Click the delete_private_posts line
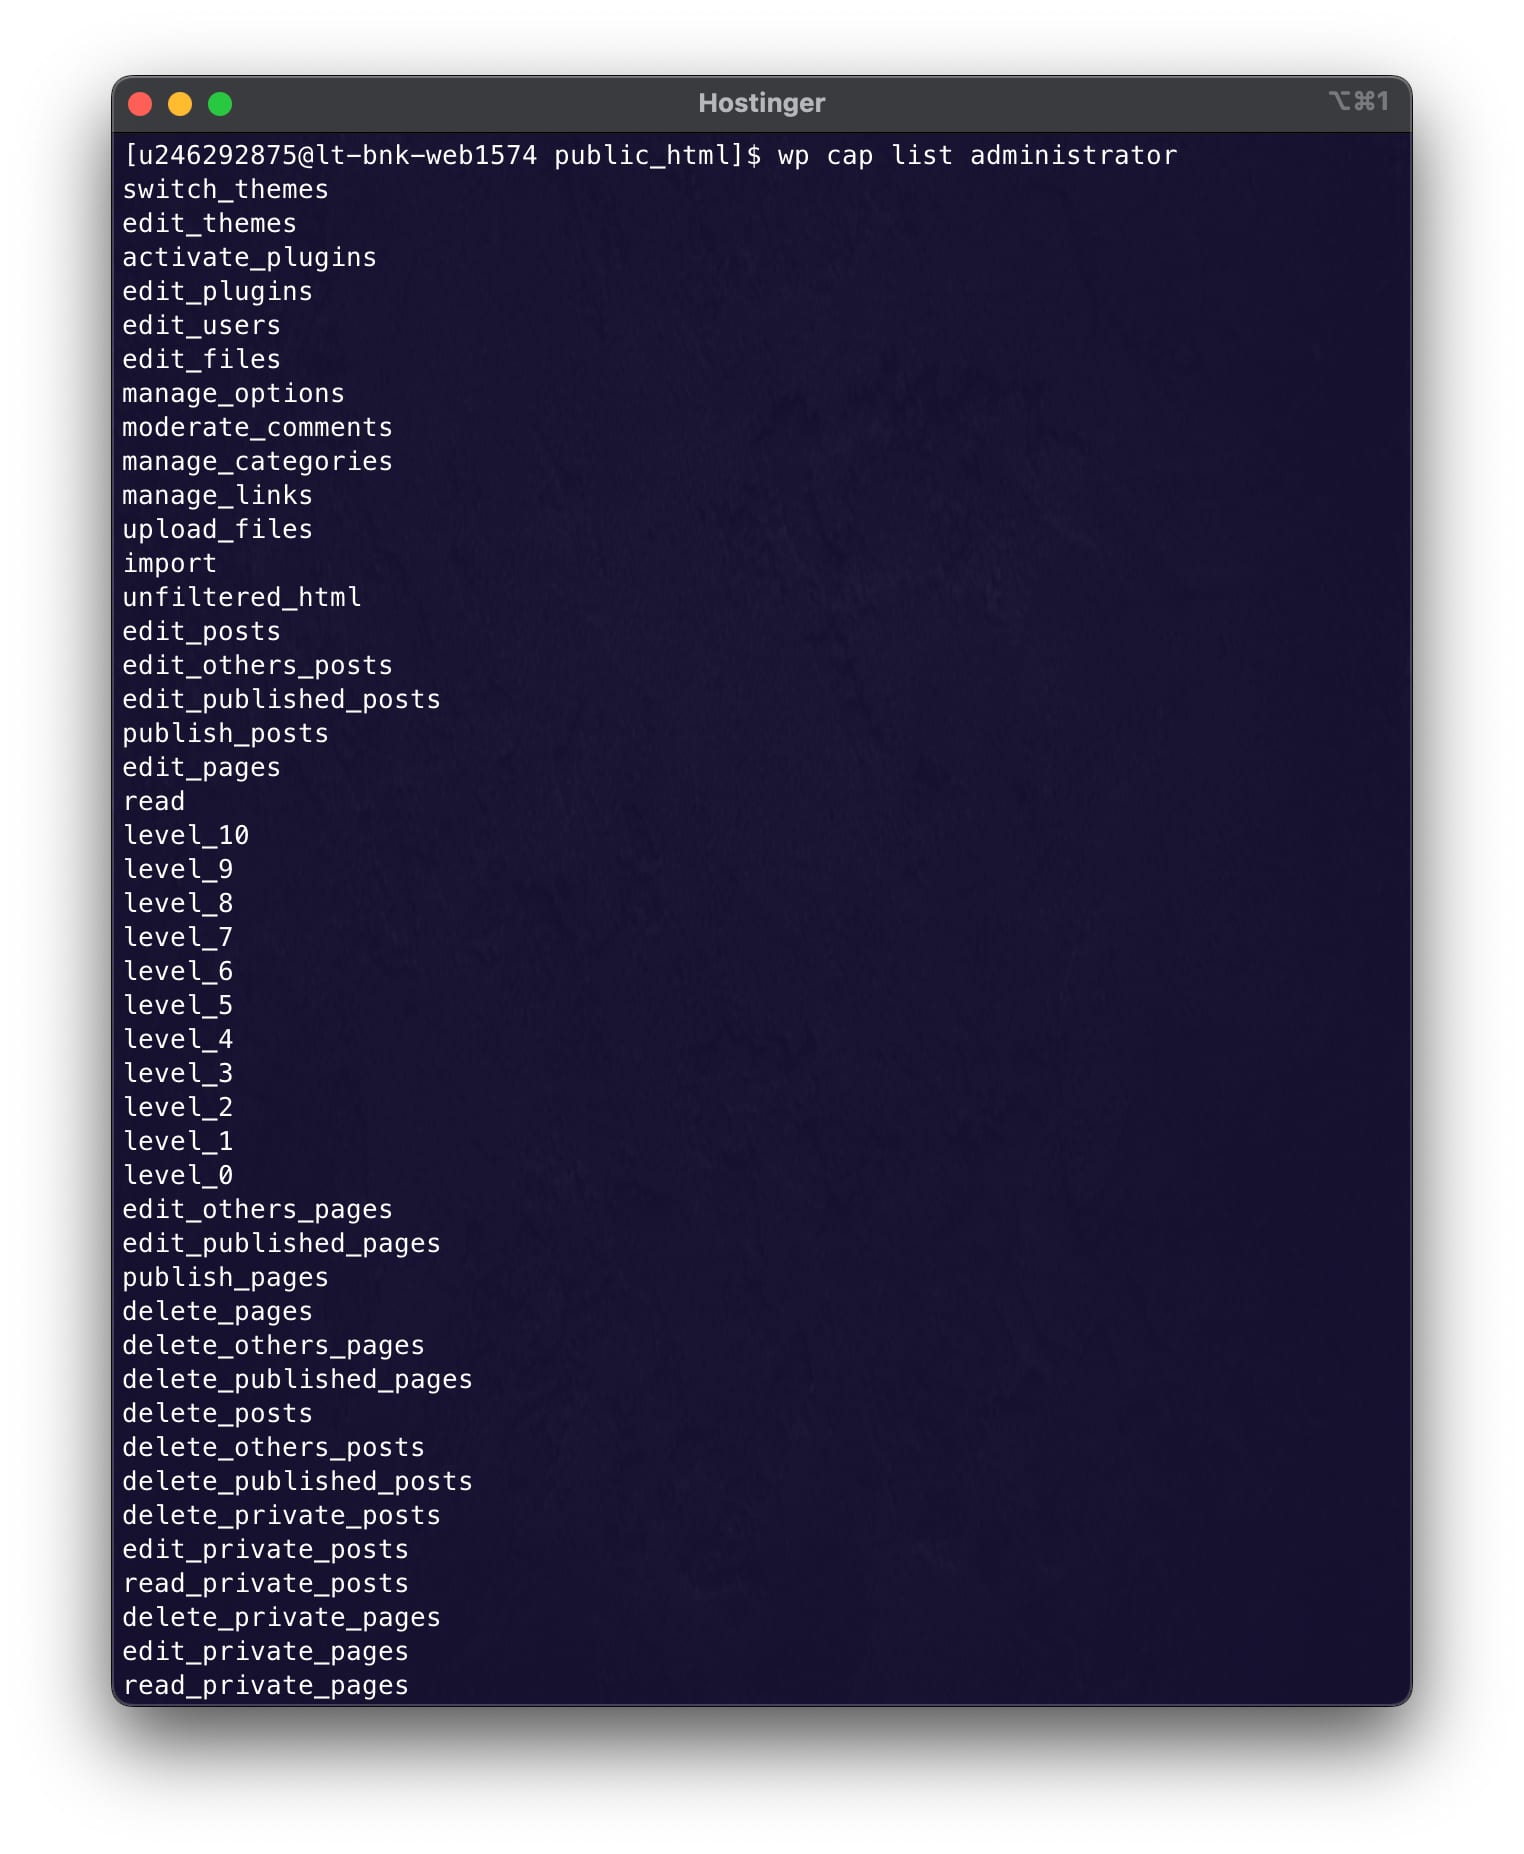The height and width of the screenshot is (1854, 1524). tap(281, 1516)
